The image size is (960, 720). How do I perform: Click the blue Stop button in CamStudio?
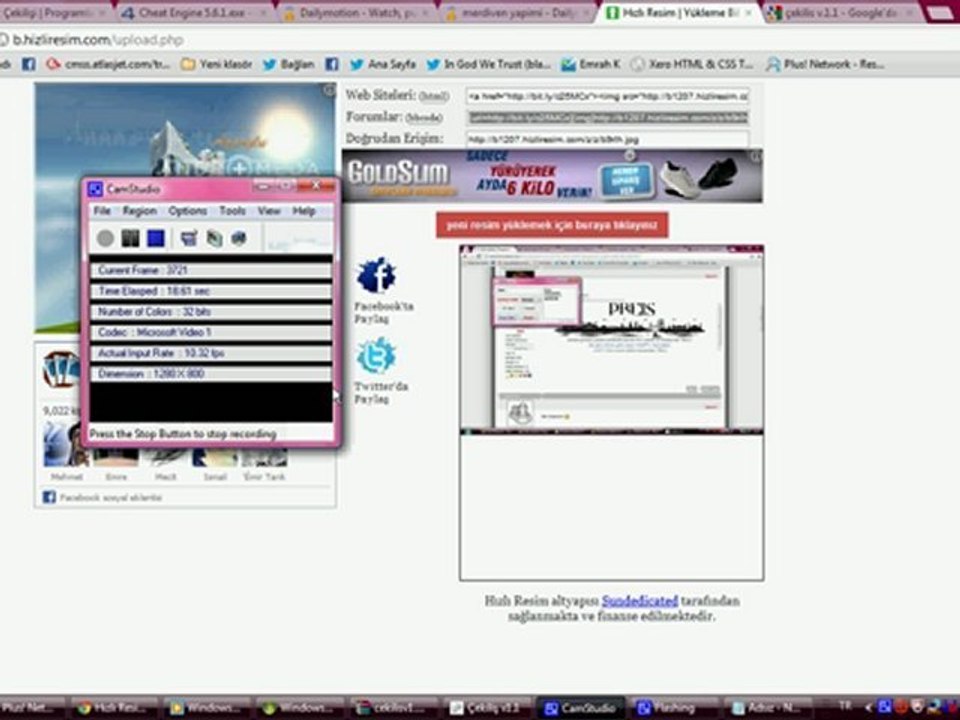[156, 238]
